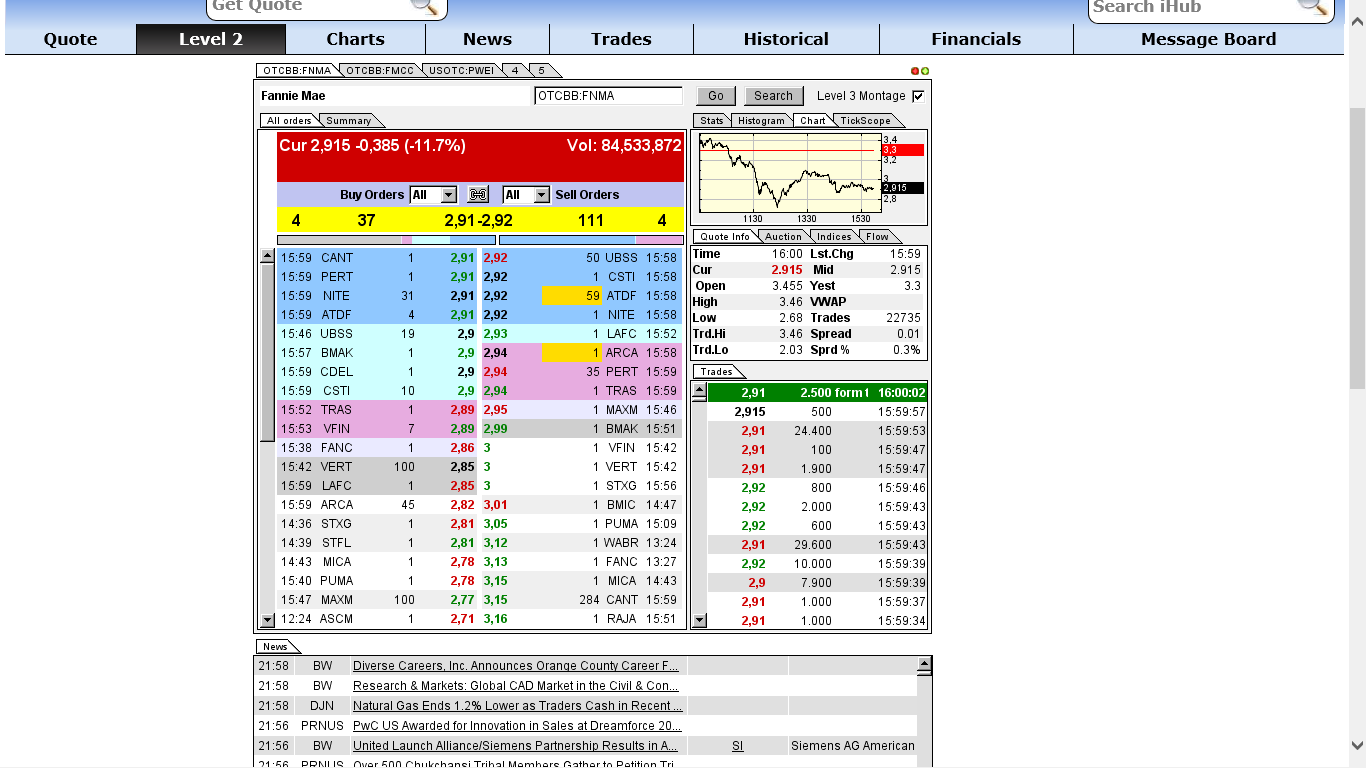Open the Historical navigation tab

(786, 39)
